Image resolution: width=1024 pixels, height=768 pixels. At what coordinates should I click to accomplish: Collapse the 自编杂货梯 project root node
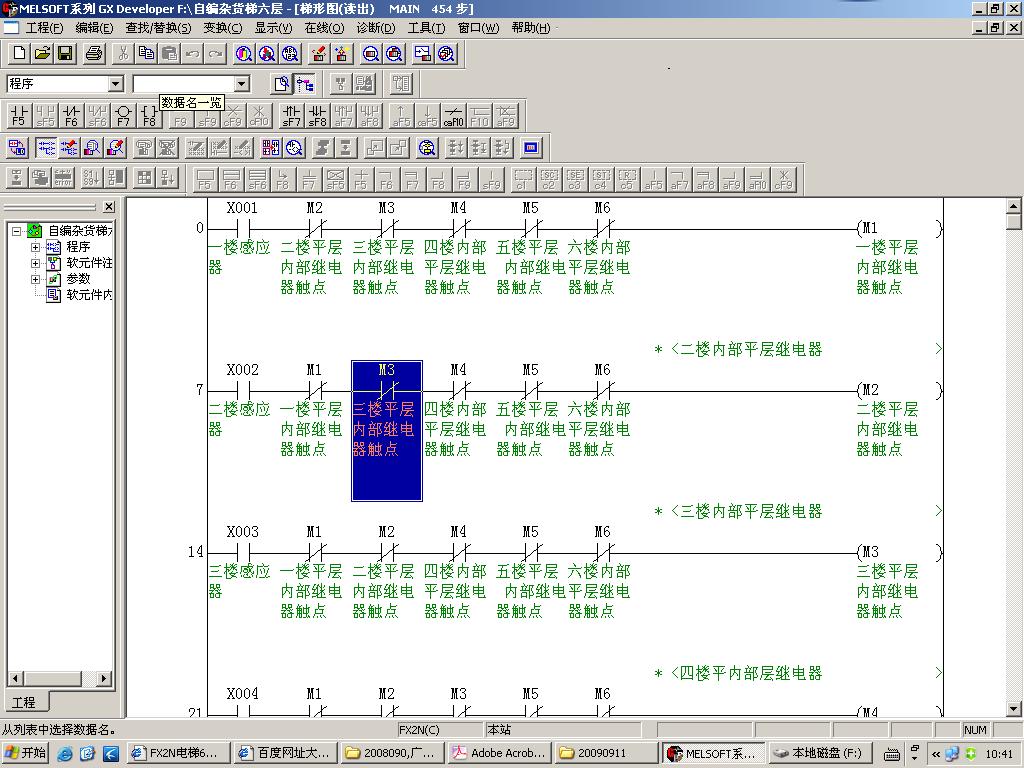click(x=17, y=231)
